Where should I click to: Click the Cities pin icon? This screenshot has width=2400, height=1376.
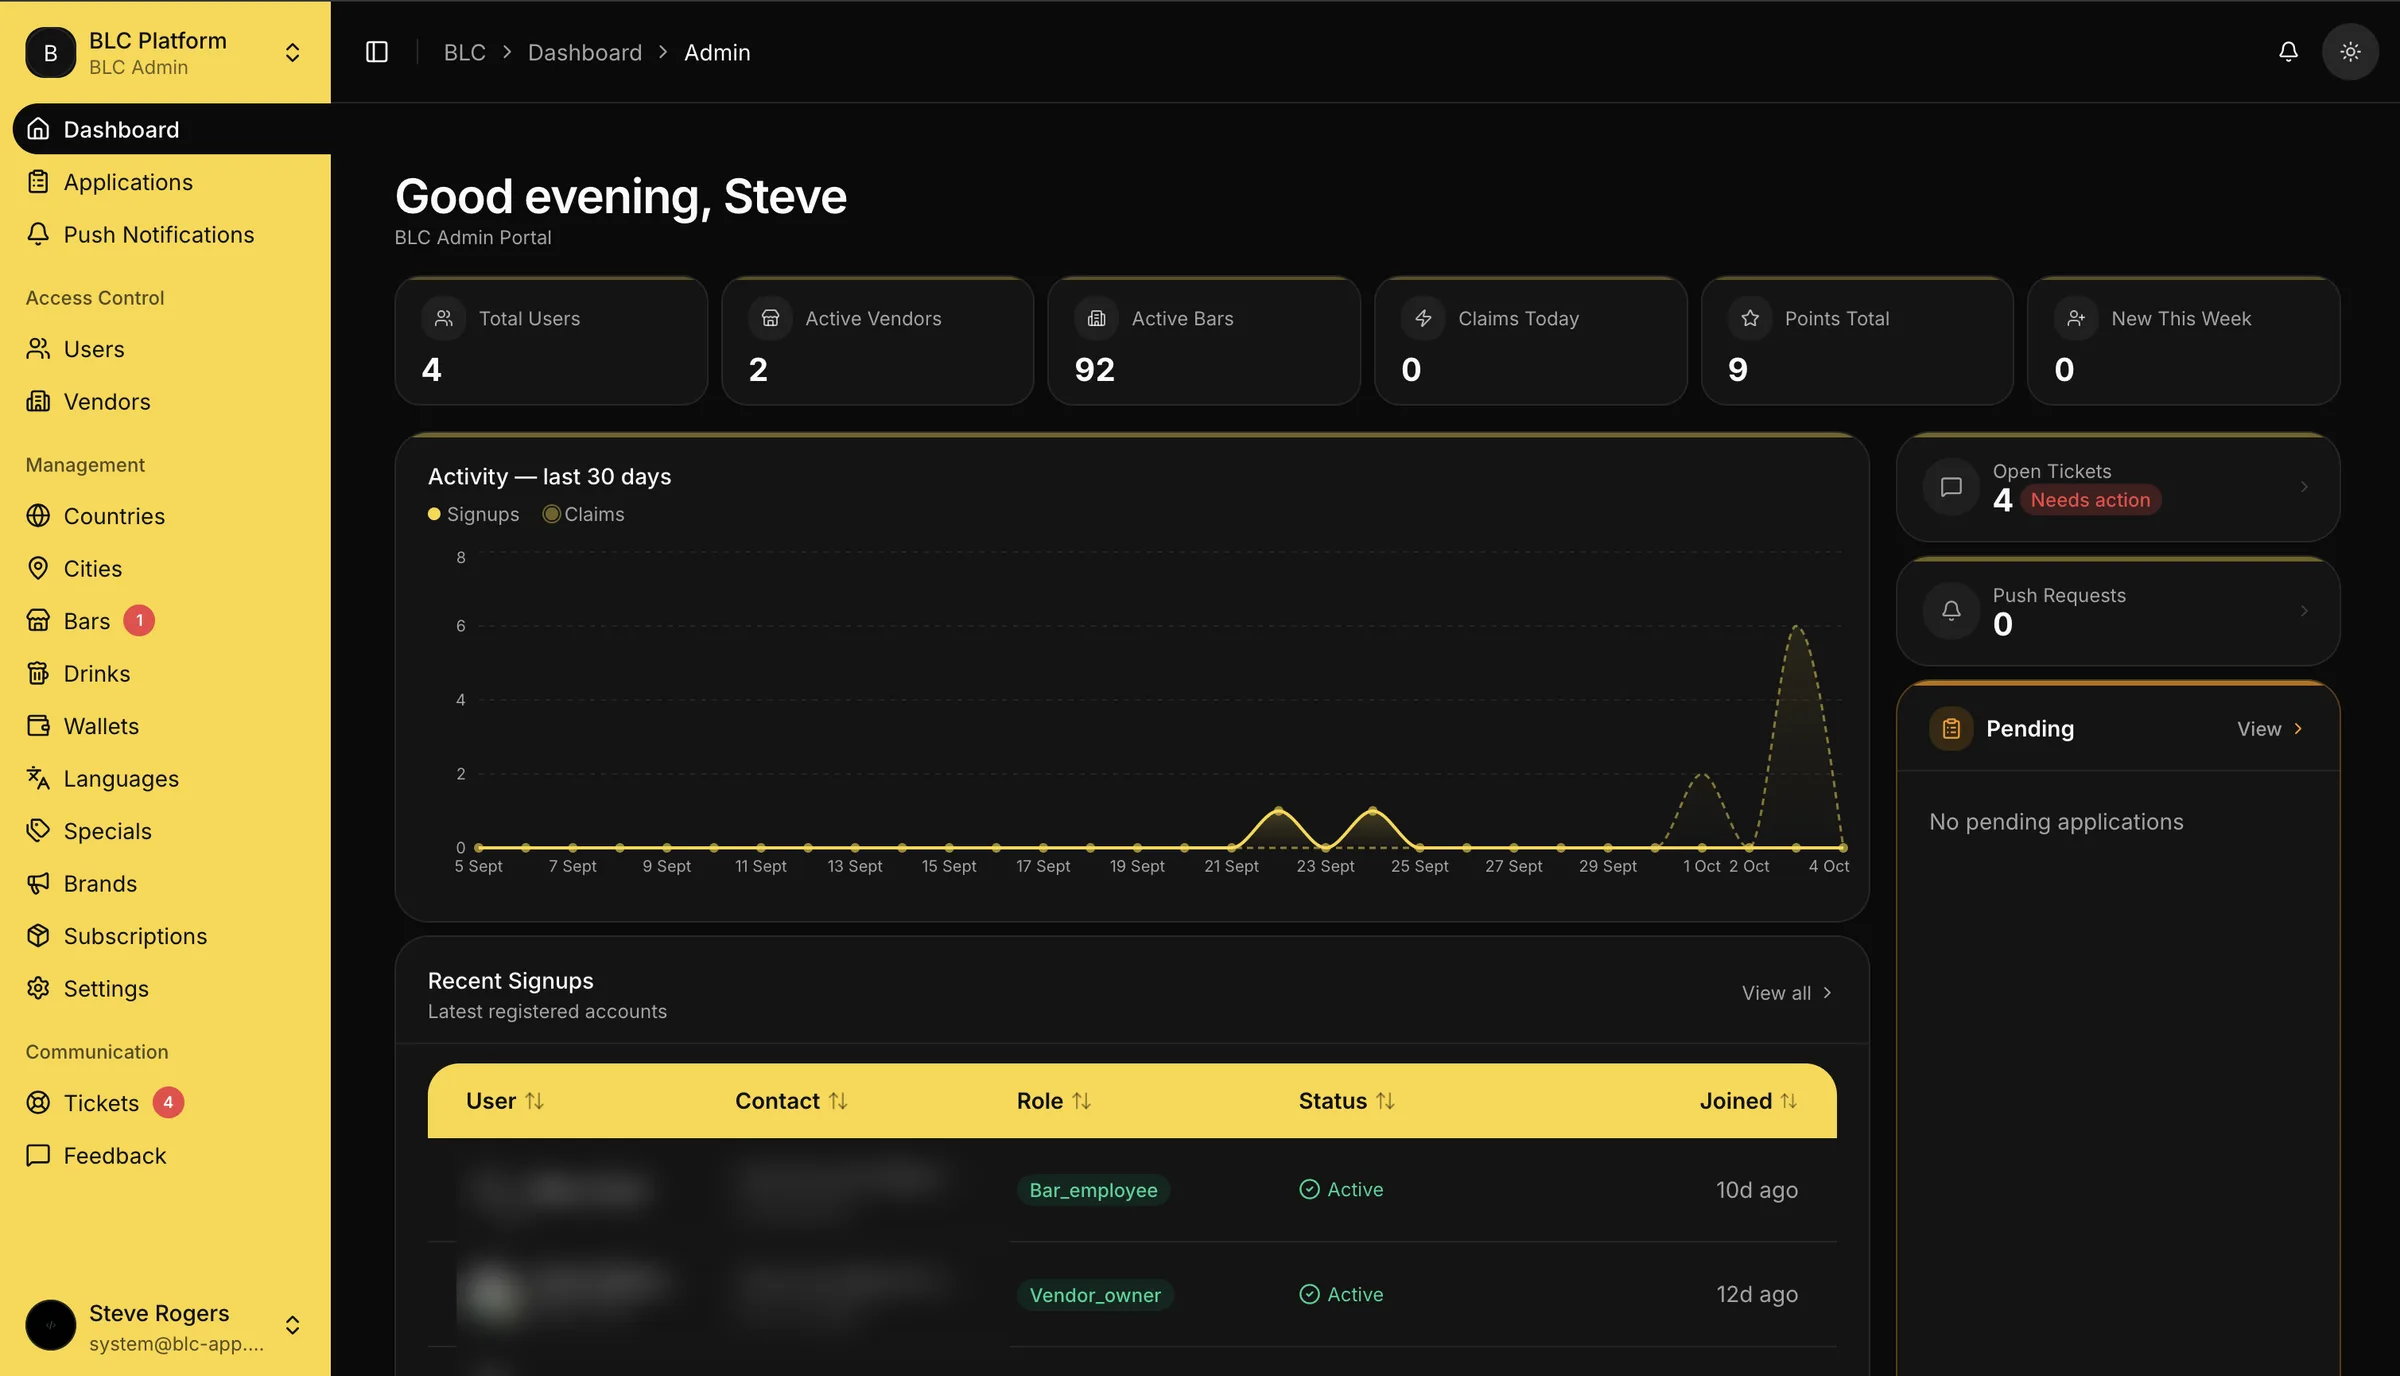click(38, 568)
